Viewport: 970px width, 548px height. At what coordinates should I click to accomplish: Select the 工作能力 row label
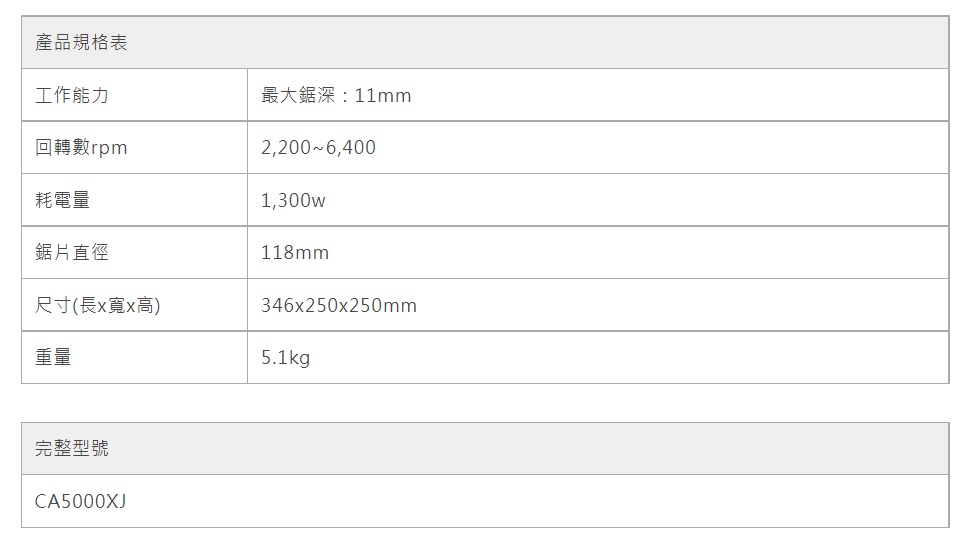coord(72,96)
